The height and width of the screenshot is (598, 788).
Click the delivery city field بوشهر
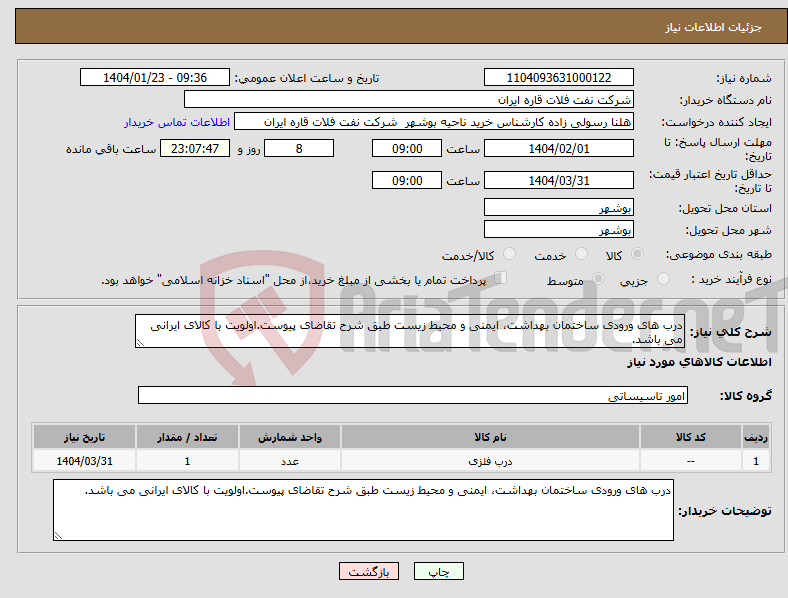[x=558, y=229]
